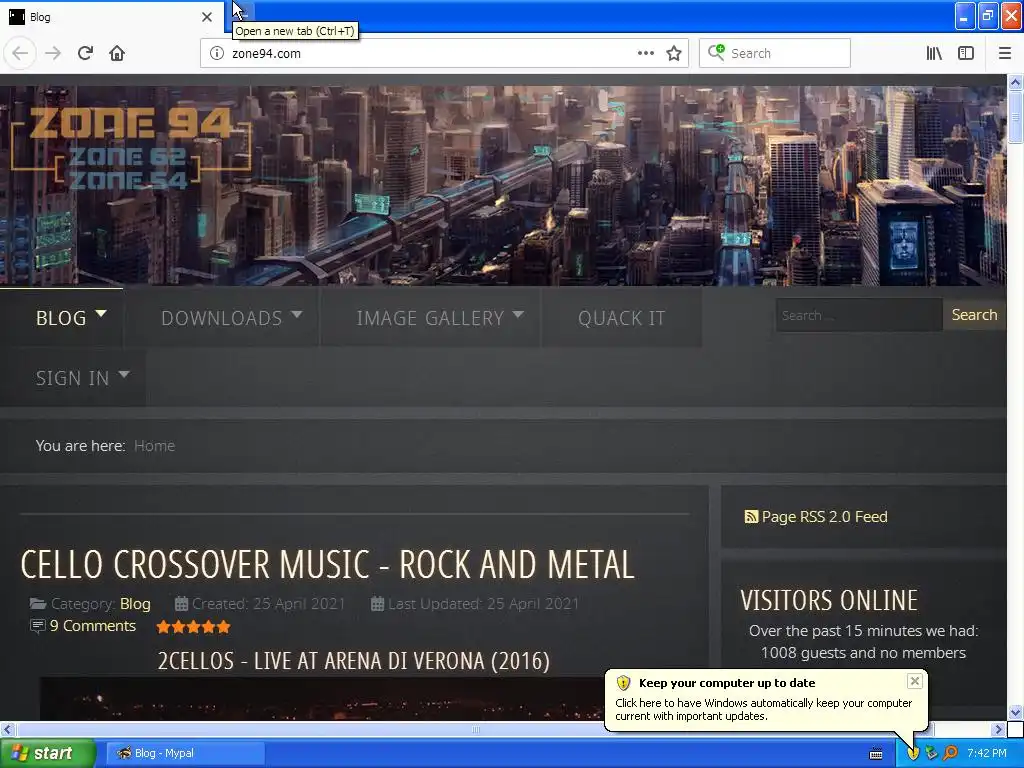Click the calendar icon beside Created date
This screenshot has height=768, width=1024.
coord(182,604)
